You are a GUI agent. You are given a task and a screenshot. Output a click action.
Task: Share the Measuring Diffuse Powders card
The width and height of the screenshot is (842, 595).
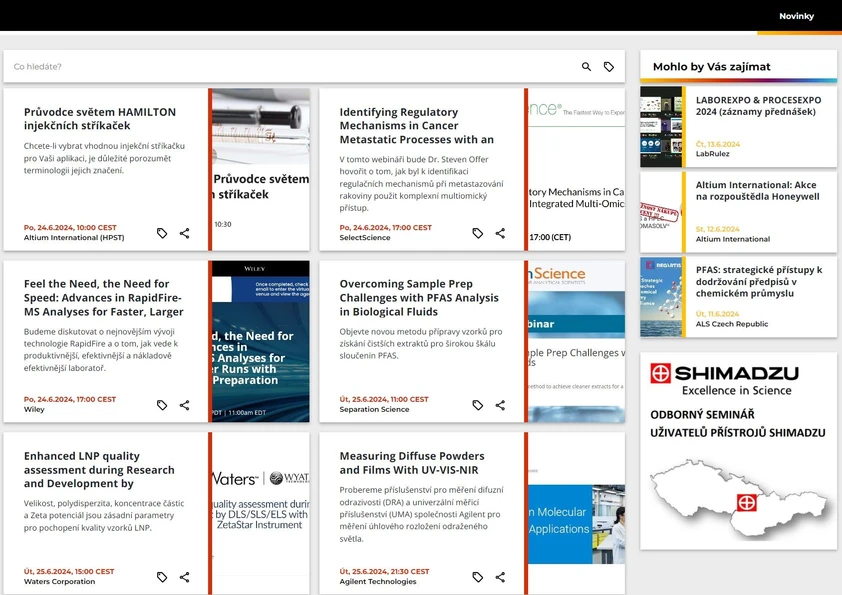500,577
